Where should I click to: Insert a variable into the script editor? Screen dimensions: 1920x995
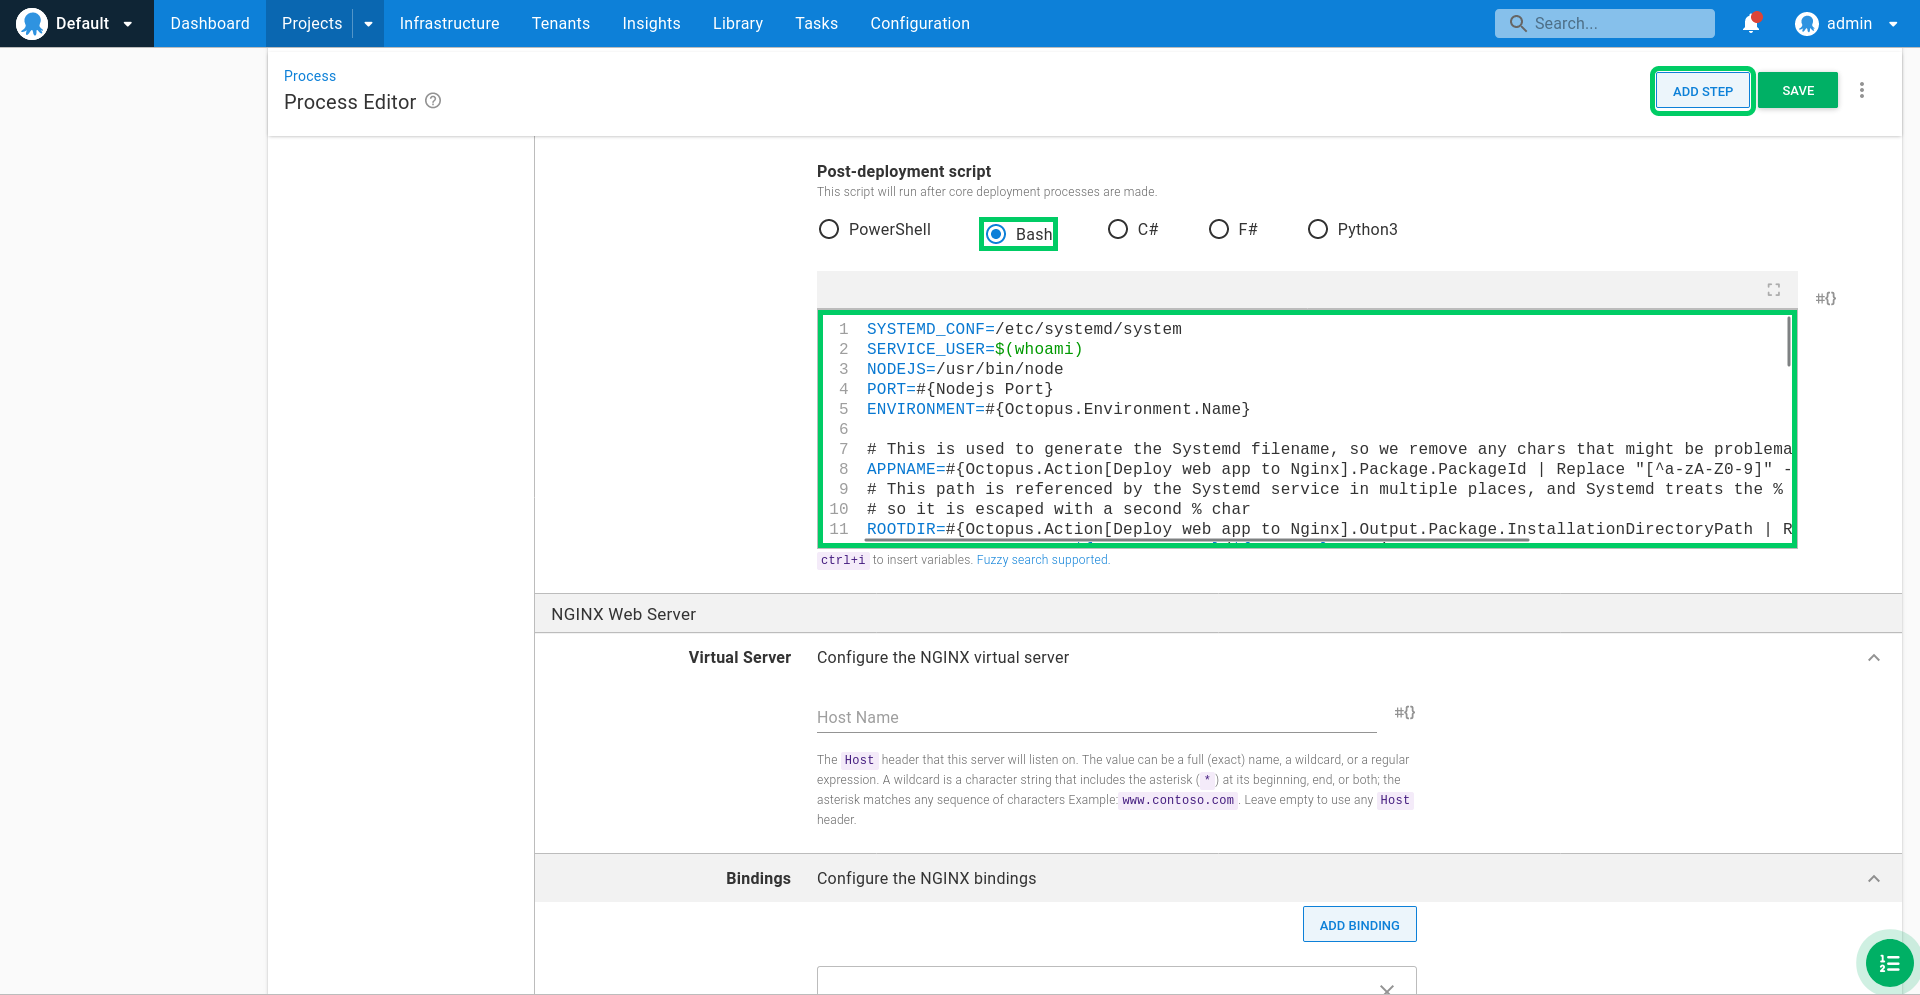pos(1826,298)
